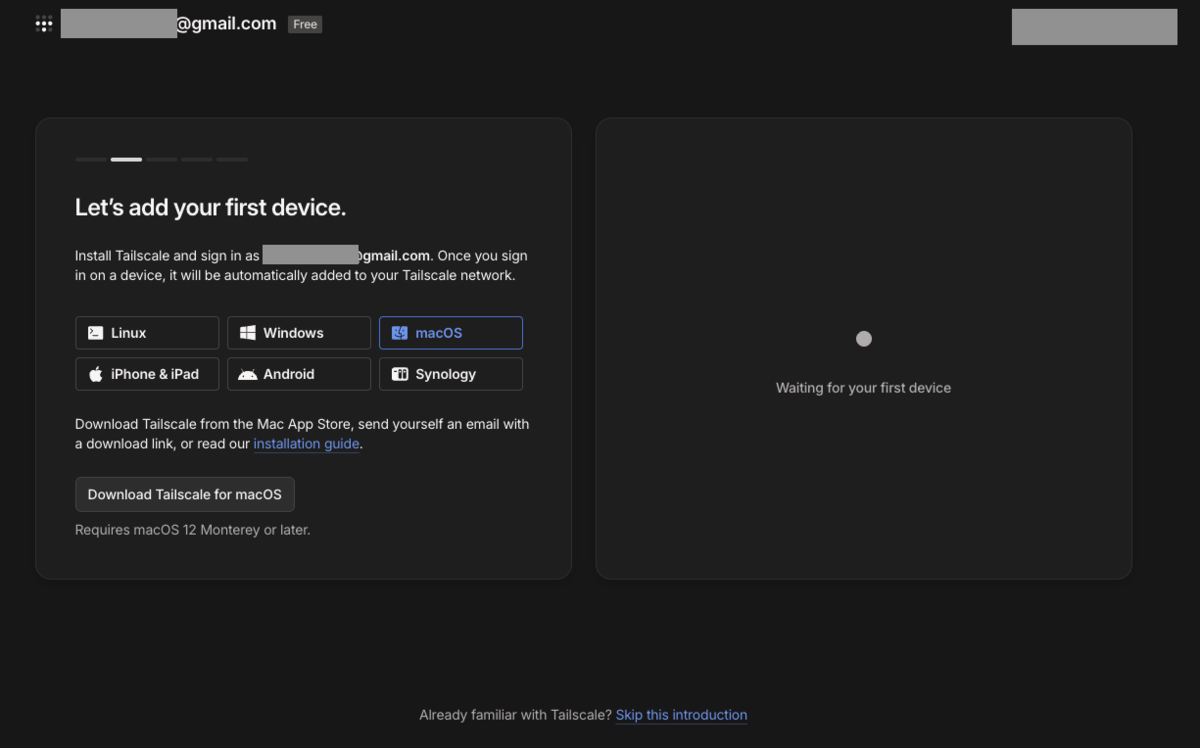
Task: Click the Android robot icon
Action: [x=248, y=375]
